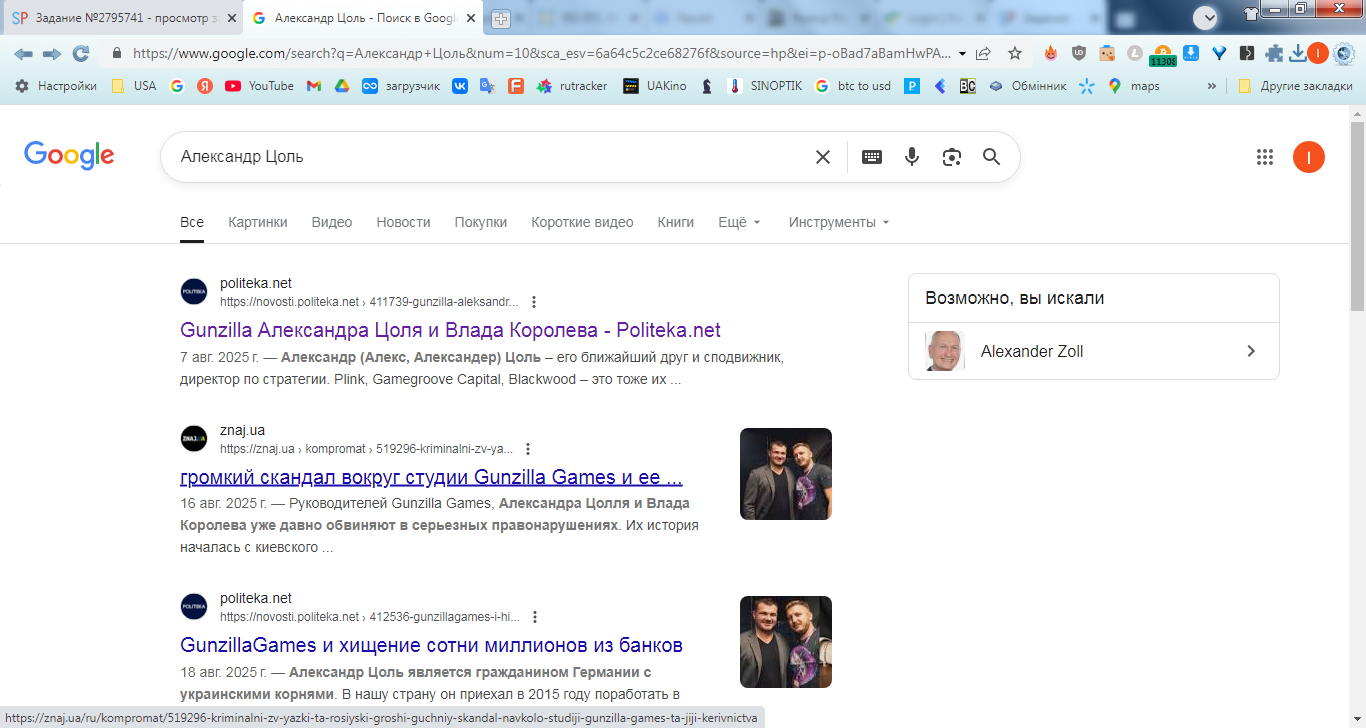Open the address bar dropdown arrow
This screenshot has height=728, width=1366.
pyautogui.click(x=962, y=54)
